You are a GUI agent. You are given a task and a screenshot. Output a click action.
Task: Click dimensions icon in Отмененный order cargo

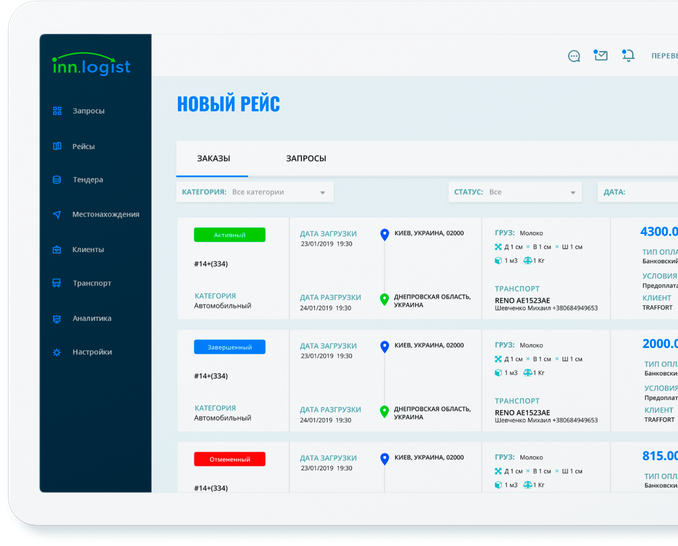pyautogui.click(x=498, y=471)
